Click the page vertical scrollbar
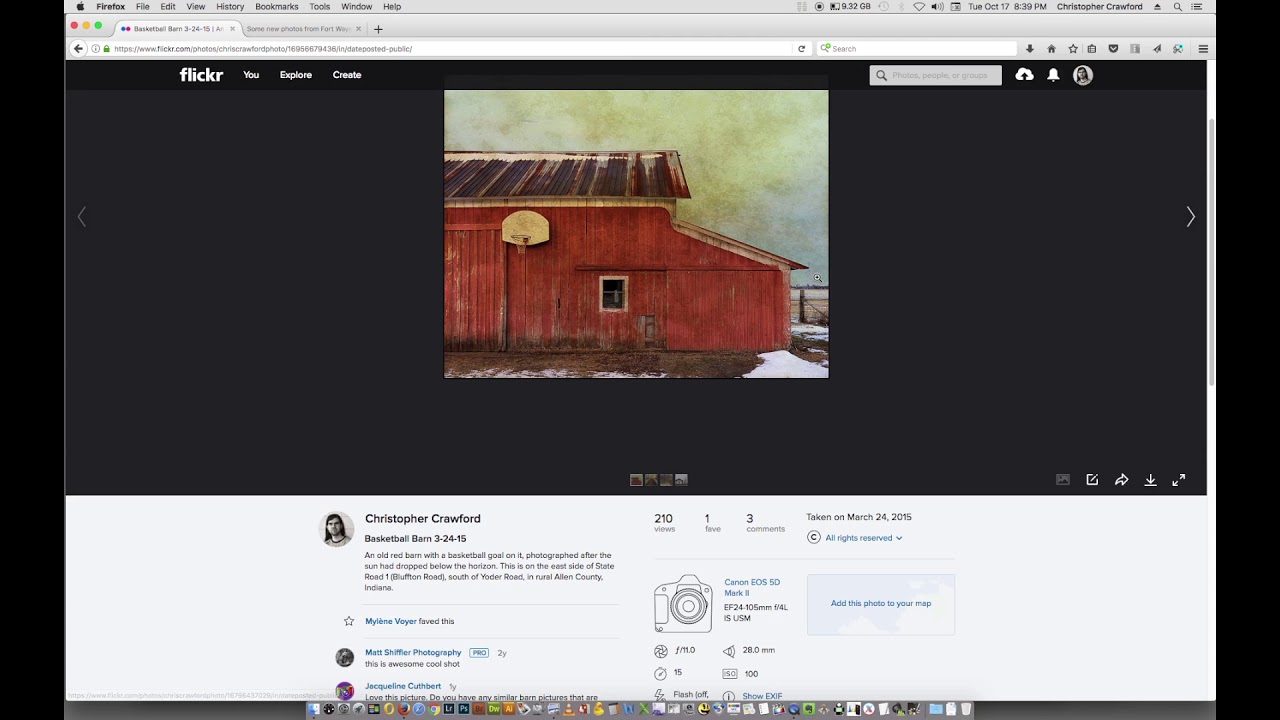 1211,250
